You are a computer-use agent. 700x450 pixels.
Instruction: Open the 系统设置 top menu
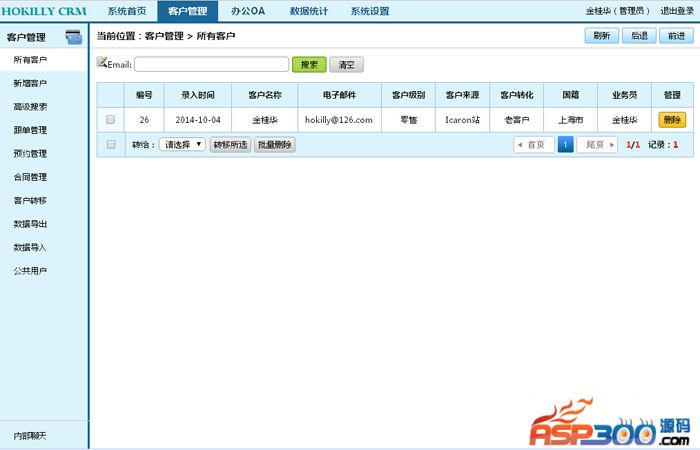point(370,11)
